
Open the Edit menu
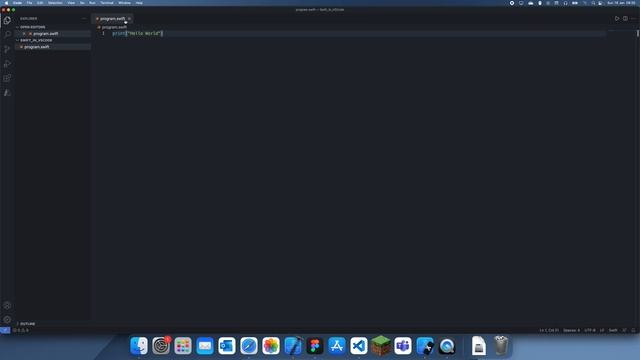(x=40, y=3)
